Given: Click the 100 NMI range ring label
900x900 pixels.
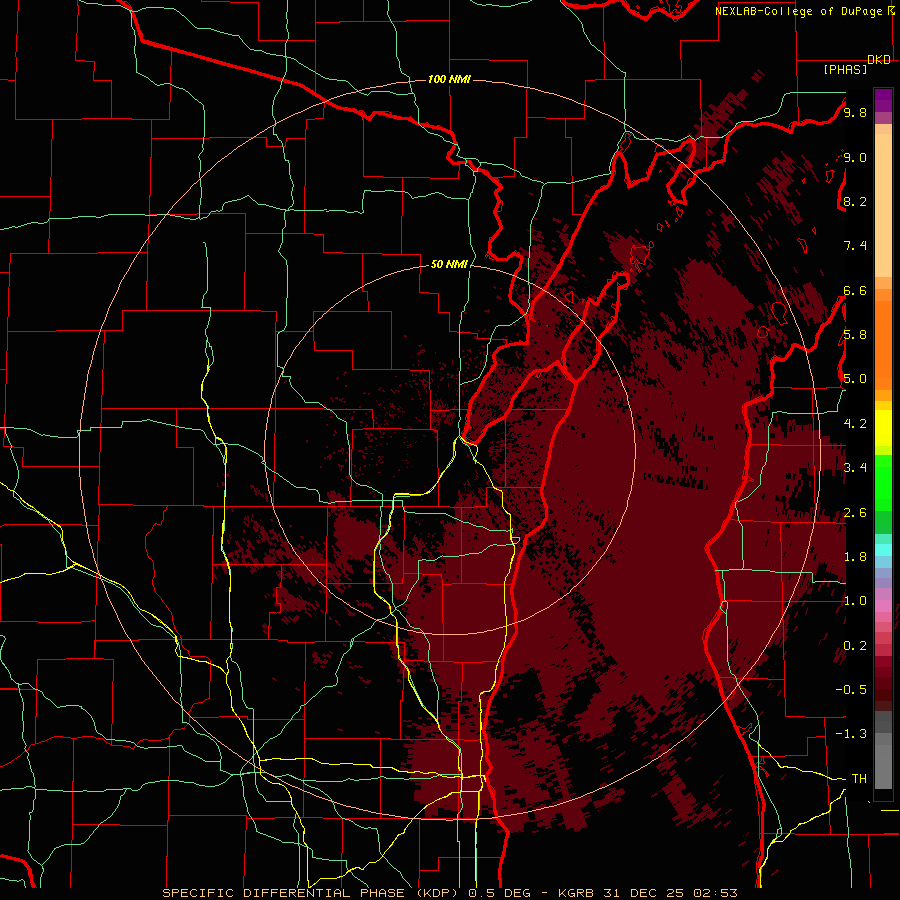Looking at the screenshot, I should pos(449,79).
